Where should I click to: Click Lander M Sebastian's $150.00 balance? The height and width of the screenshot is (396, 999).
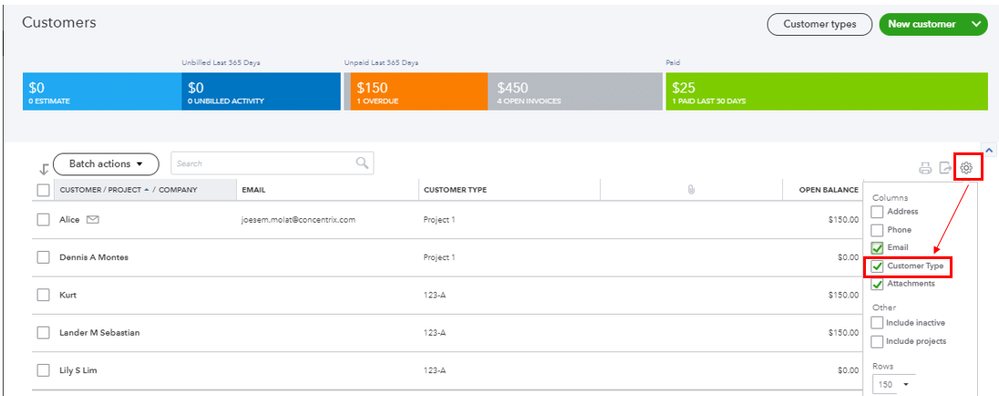[843, 333]
